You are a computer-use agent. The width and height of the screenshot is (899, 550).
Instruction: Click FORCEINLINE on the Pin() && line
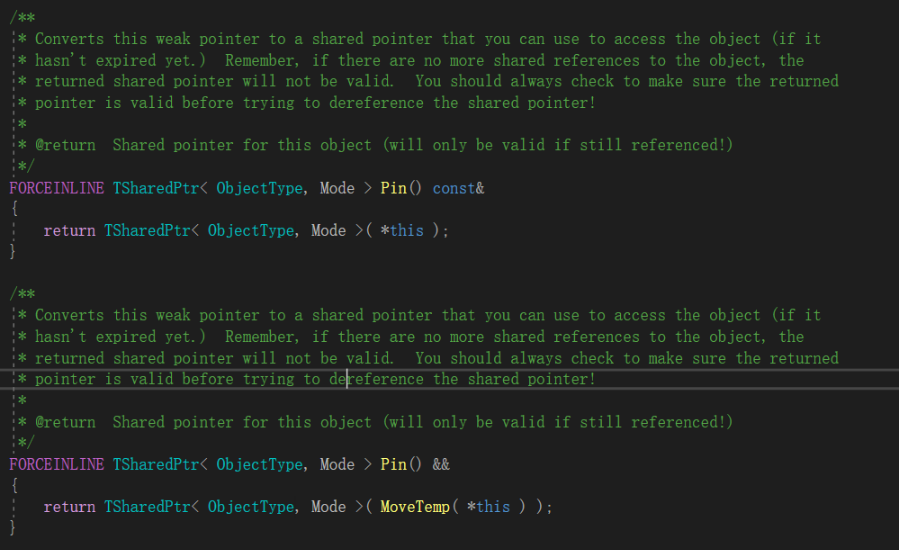tap(56, 464)
